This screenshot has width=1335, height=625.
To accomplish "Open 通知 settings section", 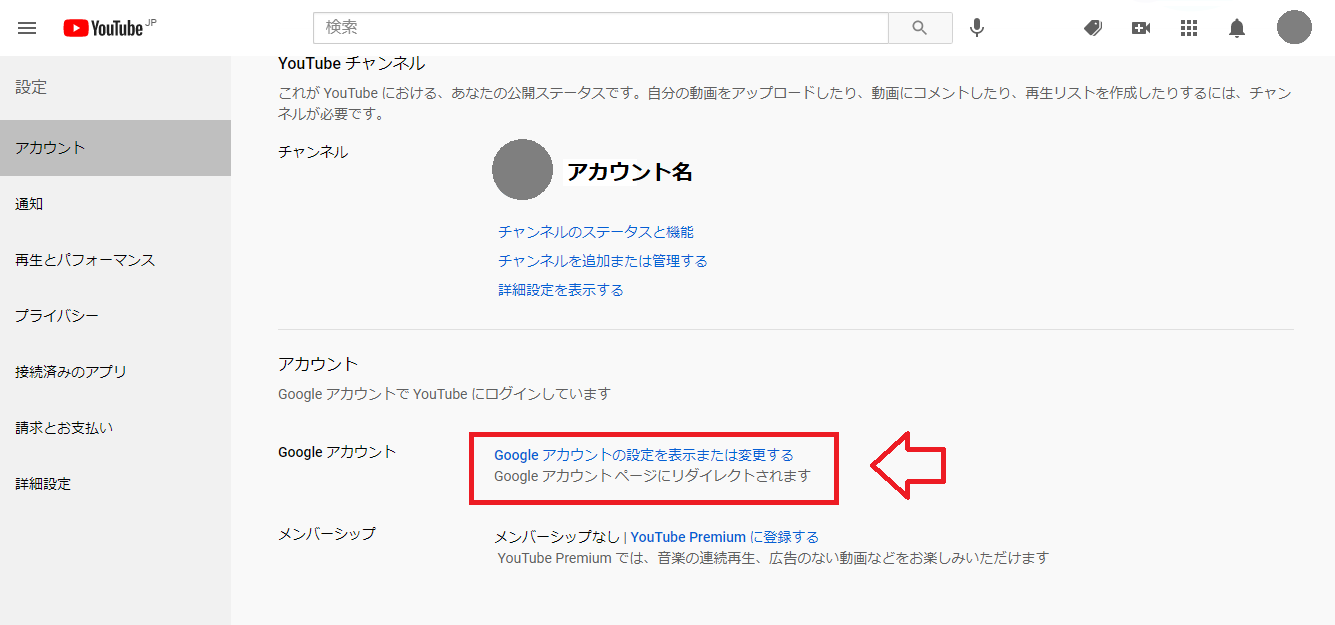I will pos(115,204).
